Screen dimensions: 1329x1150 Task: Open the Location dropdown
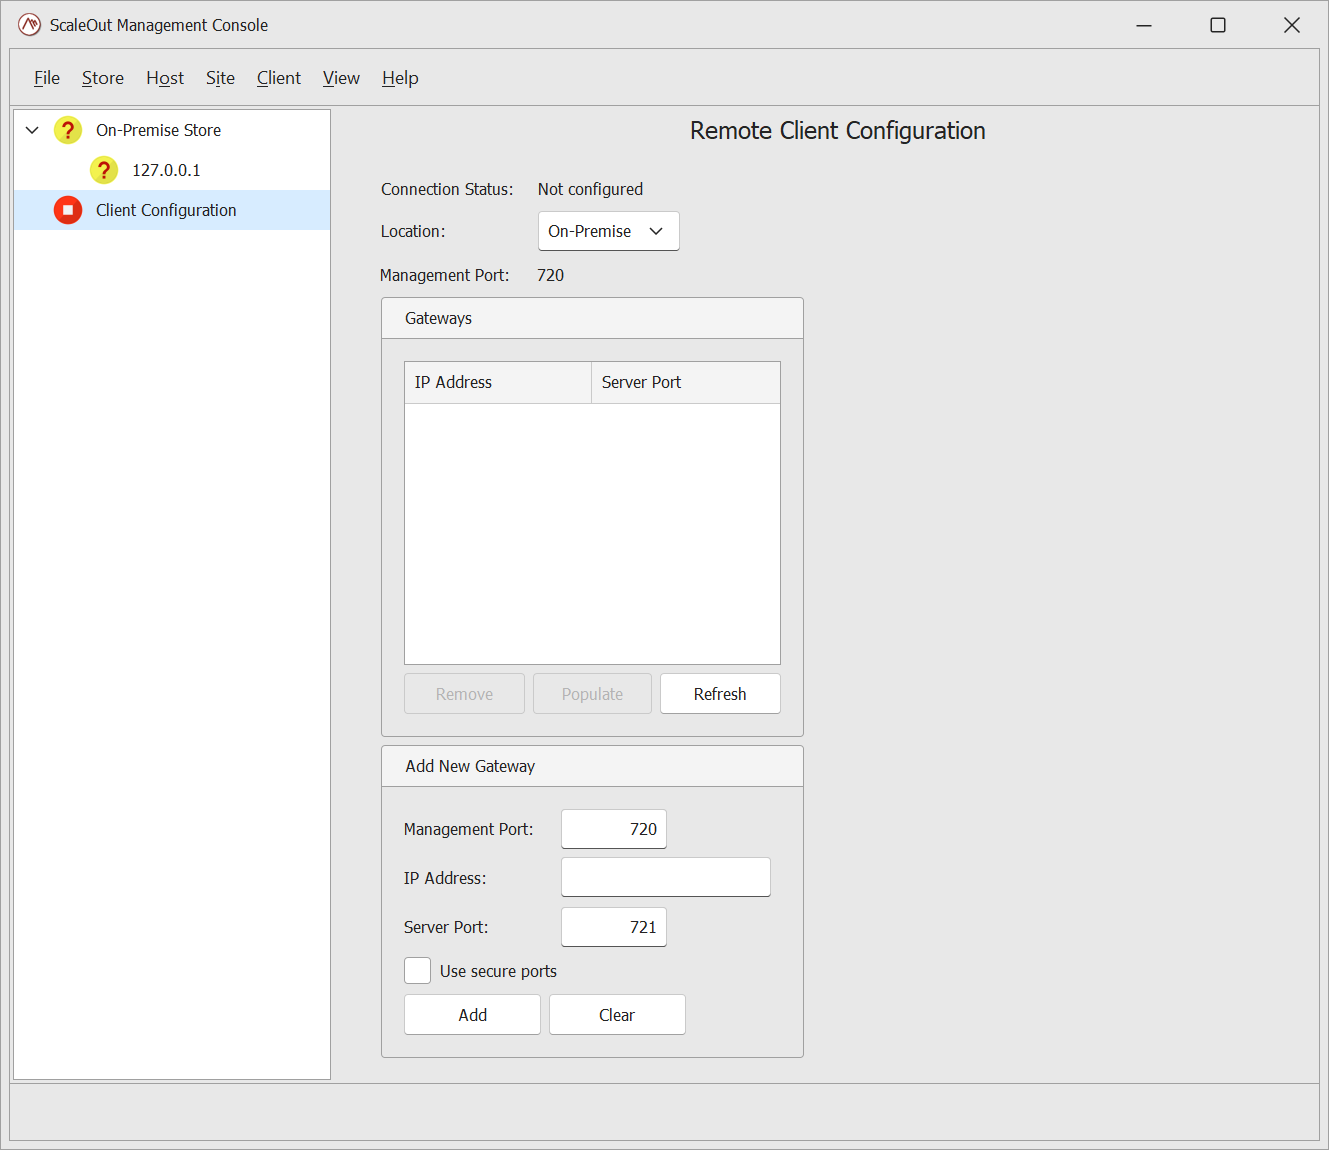pos(608,231)
